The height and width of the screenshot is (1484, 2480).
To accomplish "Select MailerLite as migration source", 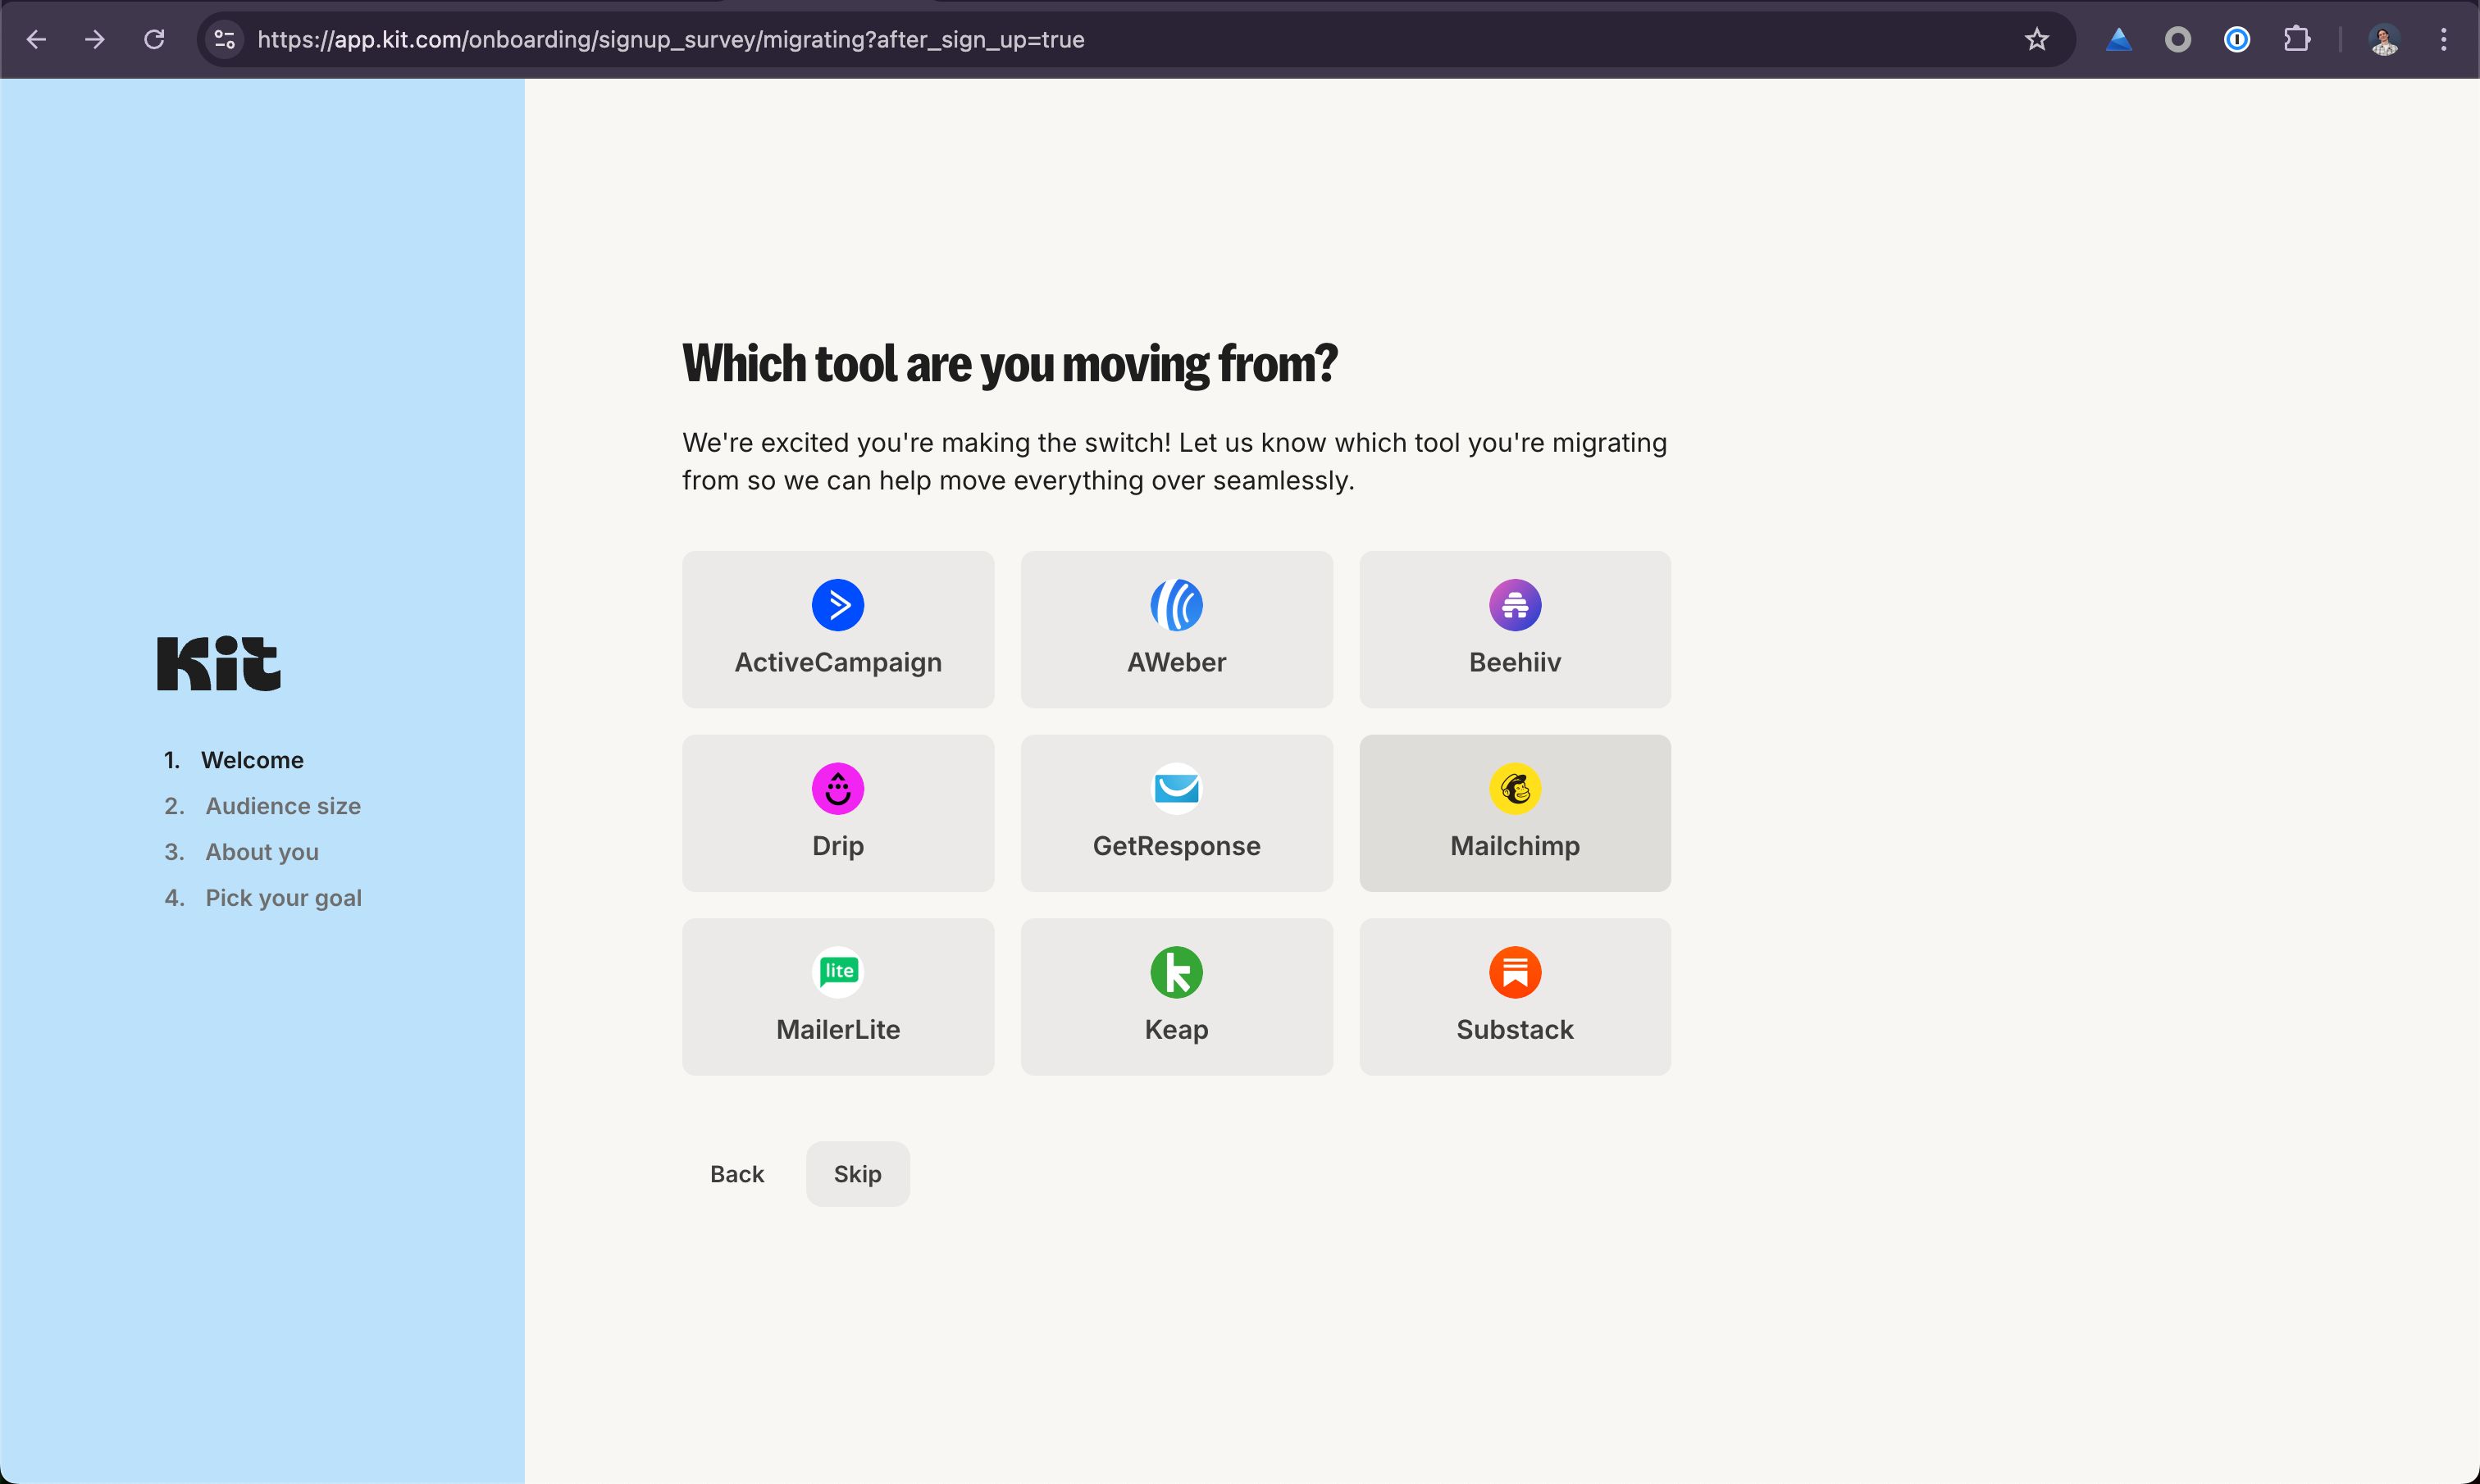I will coord(837,996).
